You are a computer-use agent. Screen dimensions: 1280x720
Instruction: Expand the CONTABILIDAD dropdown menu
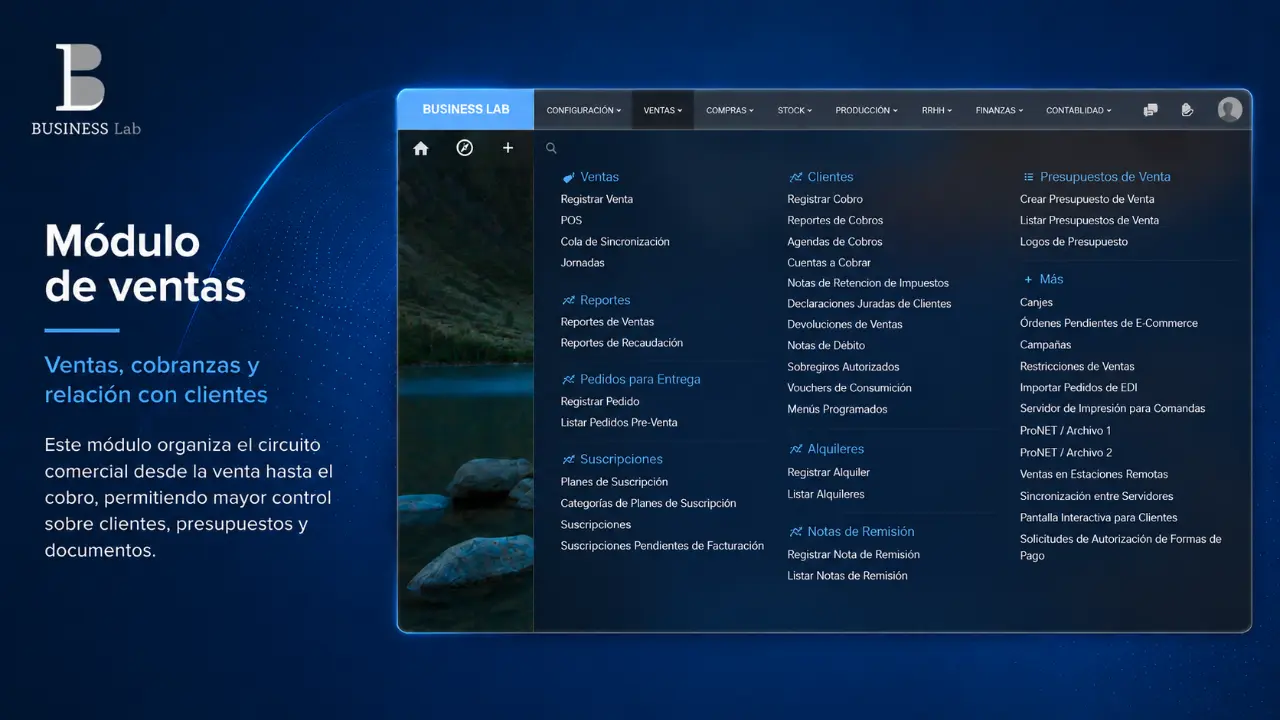pyautogui.click(x=1079, y=110)
